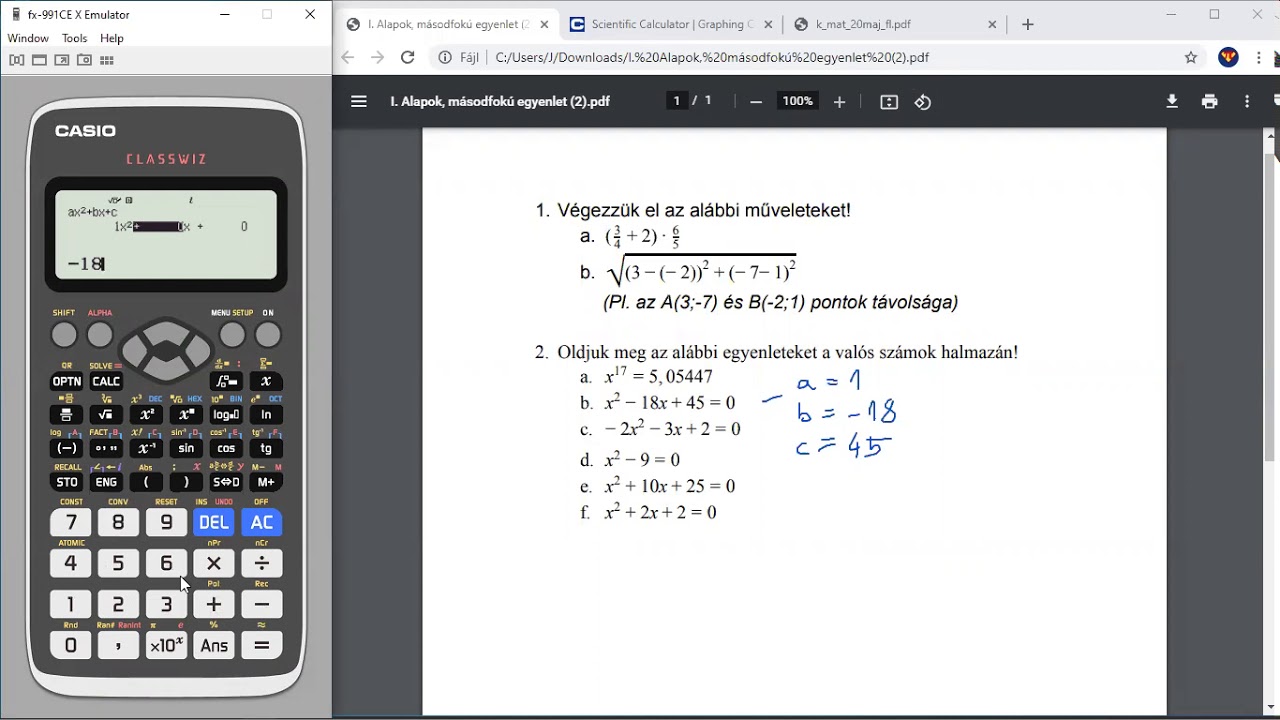The width and height of the screenshot is (1280, 720).
Task: Click the x inverse key
Action: (x=146, y=448)
